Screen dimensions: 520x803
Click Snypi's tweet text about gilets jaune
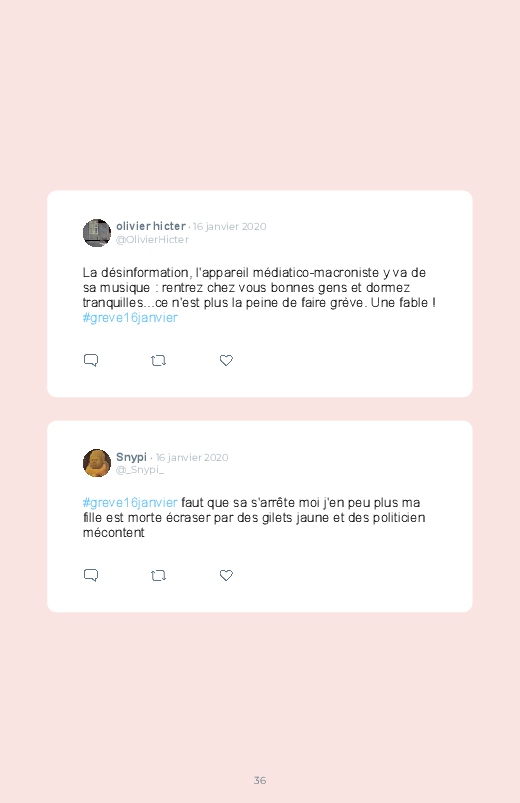[254, 518]
